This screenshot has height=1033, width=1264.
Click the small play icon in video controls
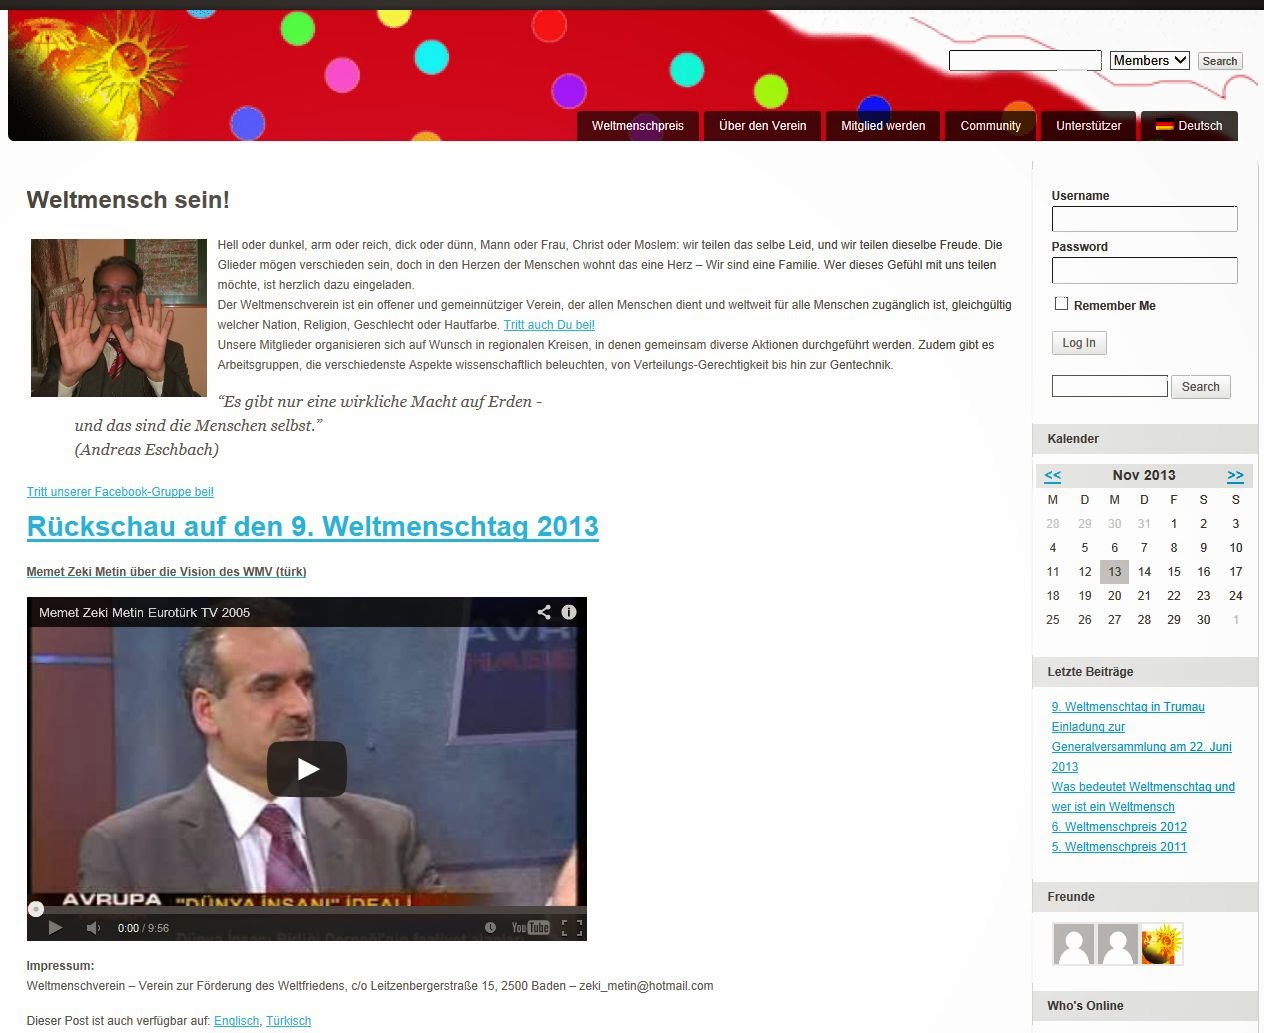coord(55,928)
